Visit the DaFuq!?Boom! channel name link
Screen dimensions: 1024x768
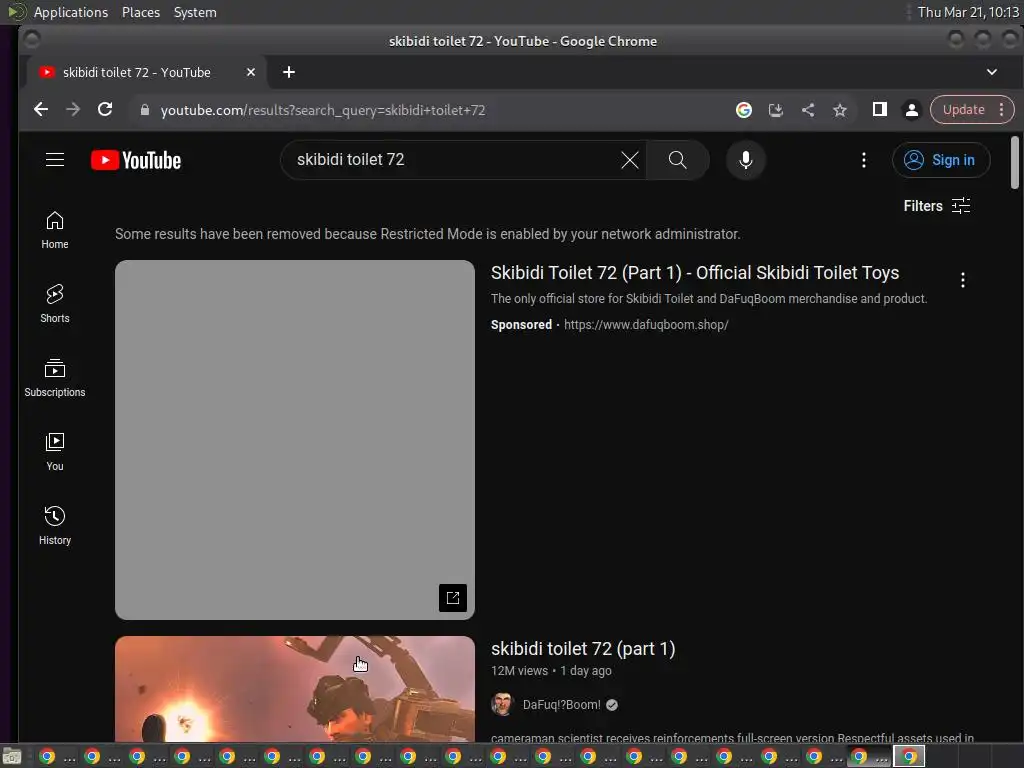click(562, 705)
